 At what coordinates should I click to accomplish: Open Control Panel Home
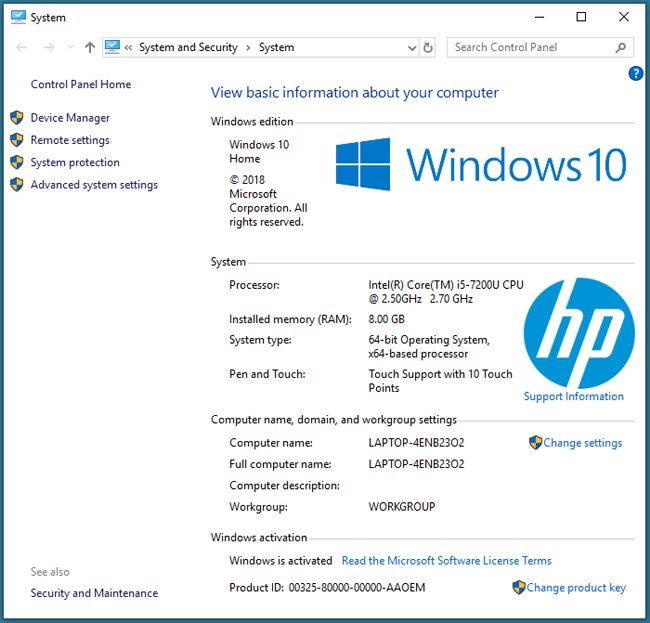(81, 84)
